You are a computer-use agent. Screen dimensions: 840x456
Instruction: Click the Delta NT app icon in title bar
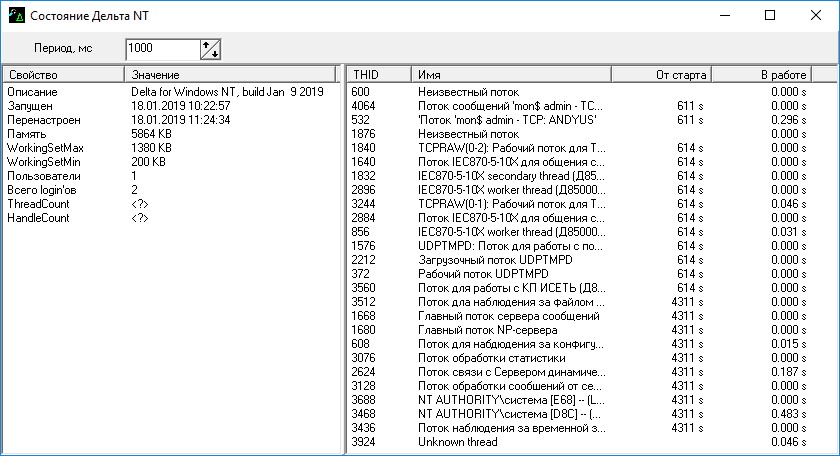point(16,16)
